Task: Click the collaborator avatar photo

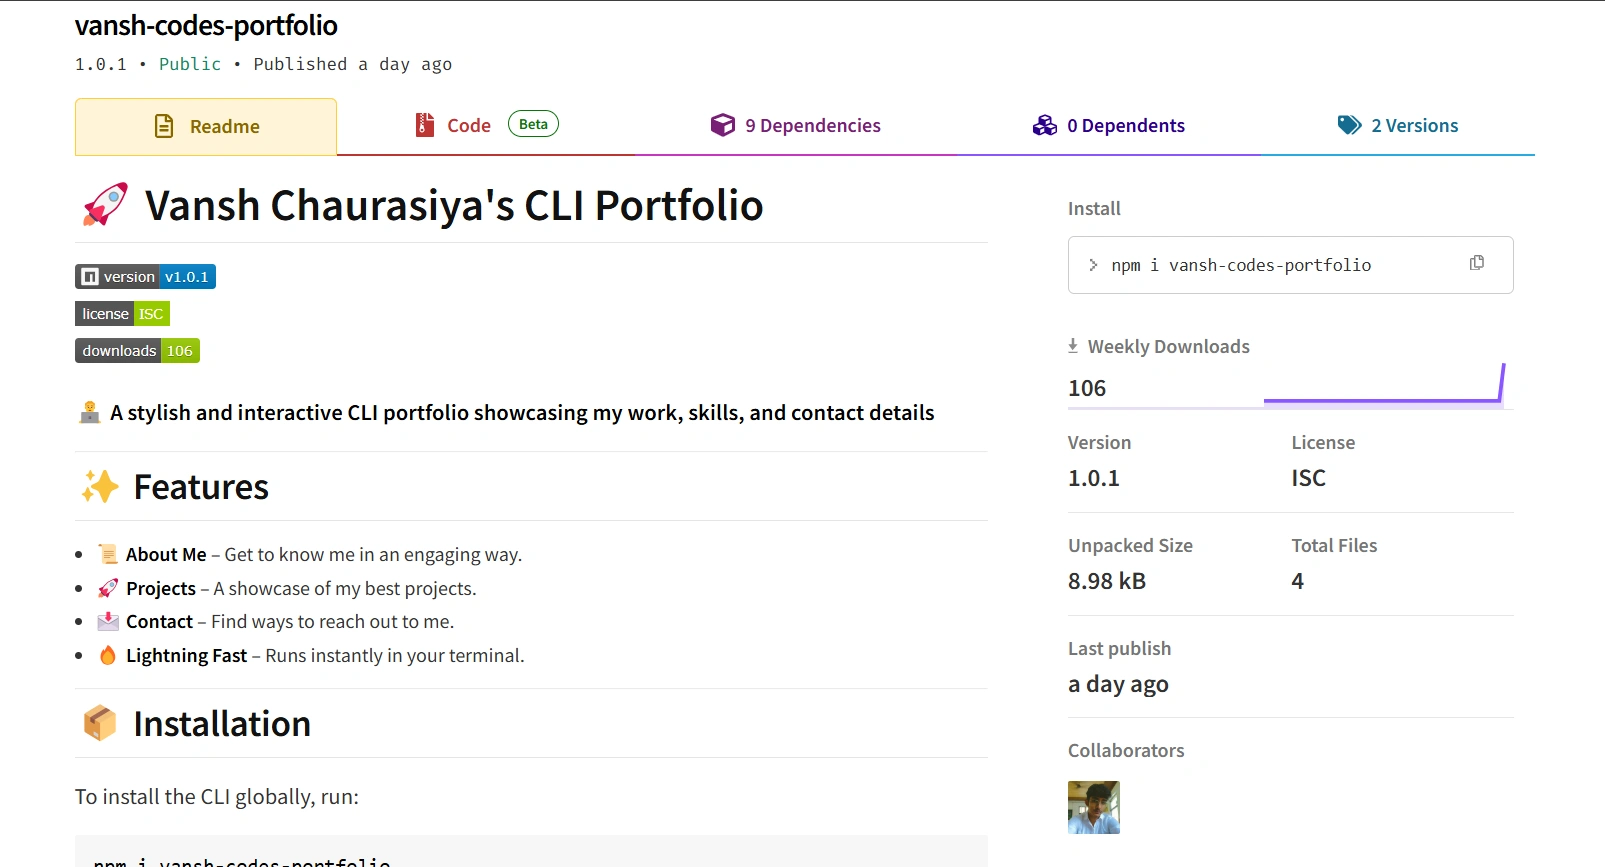Action: pos(1093,806)
